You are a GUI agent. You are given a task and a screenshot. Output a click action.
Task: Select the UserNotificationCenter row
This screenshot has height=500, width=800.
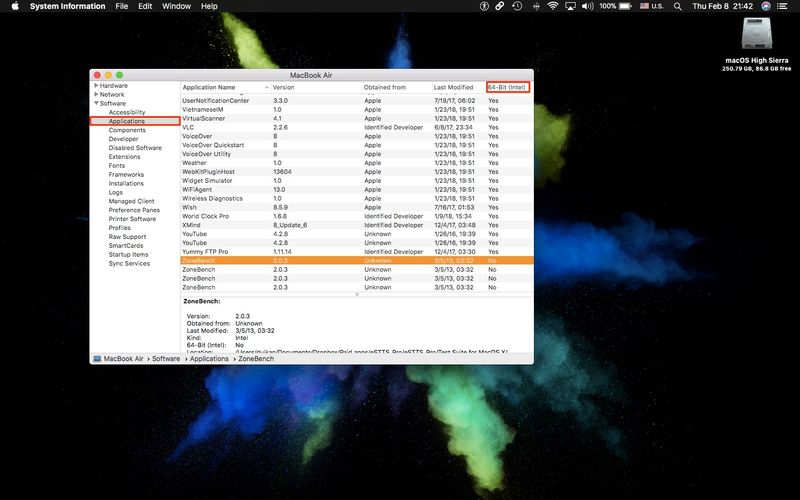coord(357,101)
